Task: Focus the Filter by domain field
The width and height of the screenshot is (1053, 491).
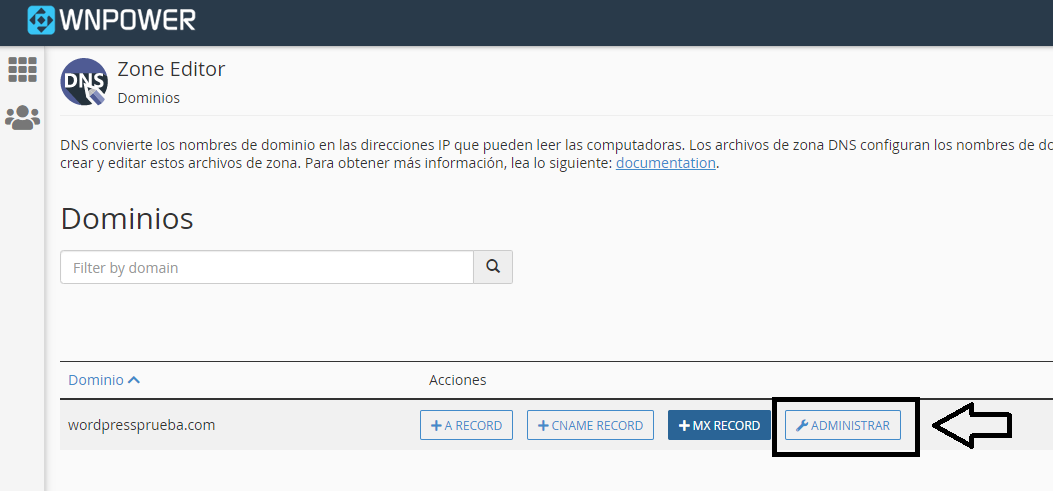Action: tap(266, 267)
